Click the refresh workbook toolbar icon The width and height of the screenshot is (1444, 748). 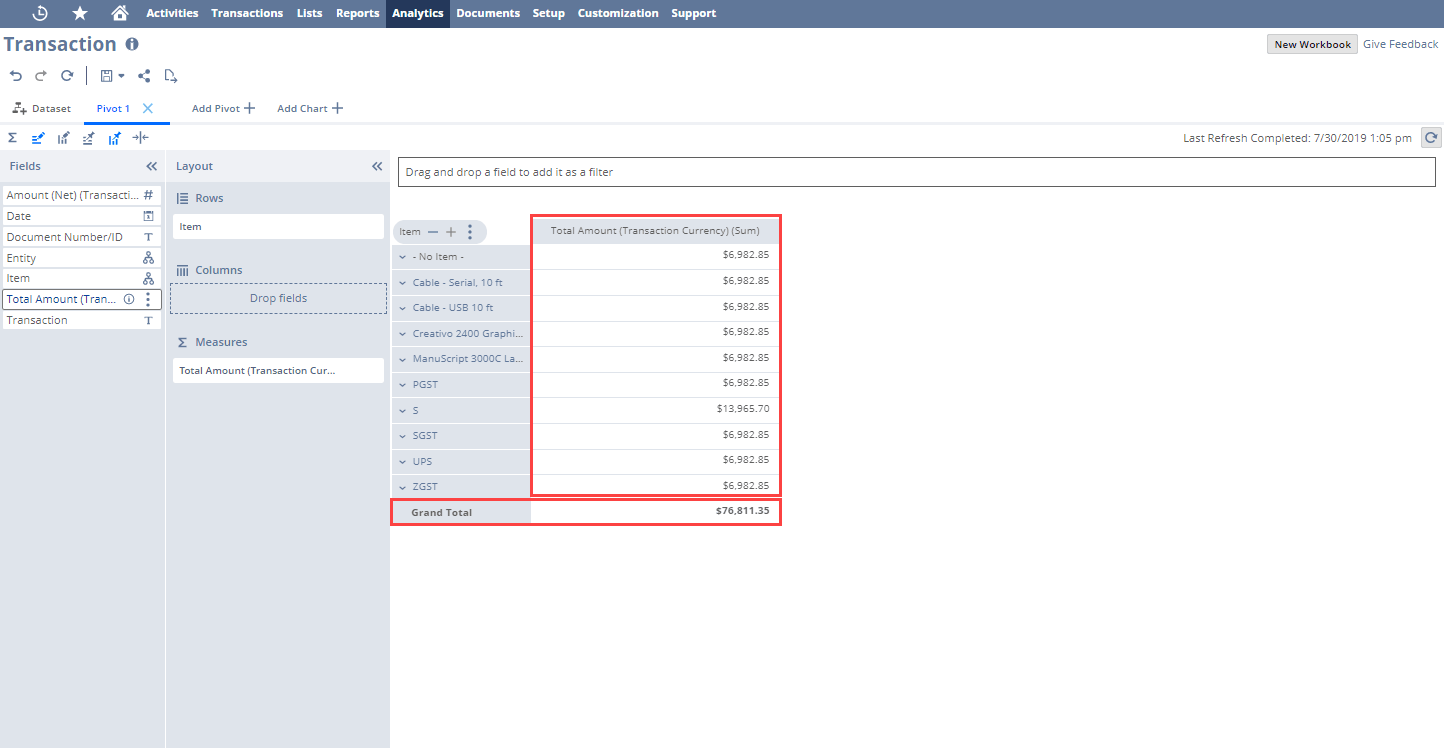(x=67, y=76)
